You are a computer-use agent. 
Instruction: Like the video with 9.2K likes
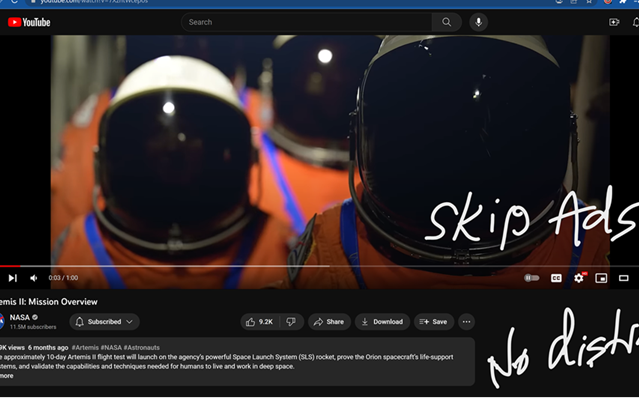pos(260,322)
